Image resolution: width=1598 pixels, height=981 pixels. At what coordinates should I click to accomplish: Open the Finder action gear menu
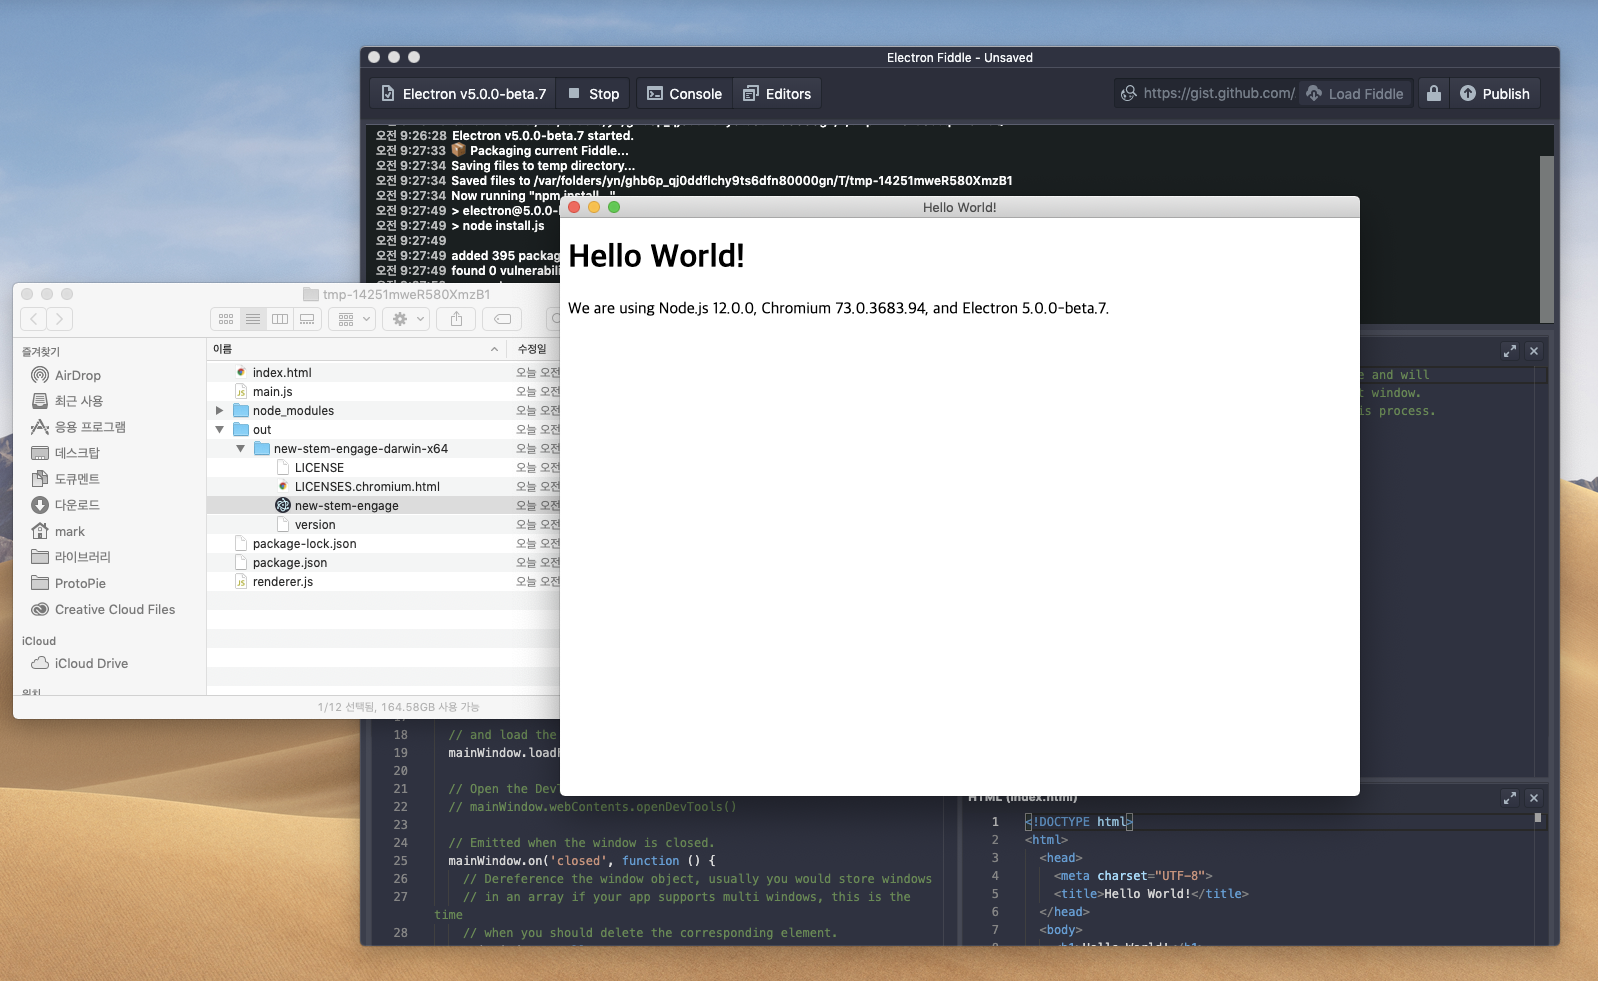(x=408, y=319)
